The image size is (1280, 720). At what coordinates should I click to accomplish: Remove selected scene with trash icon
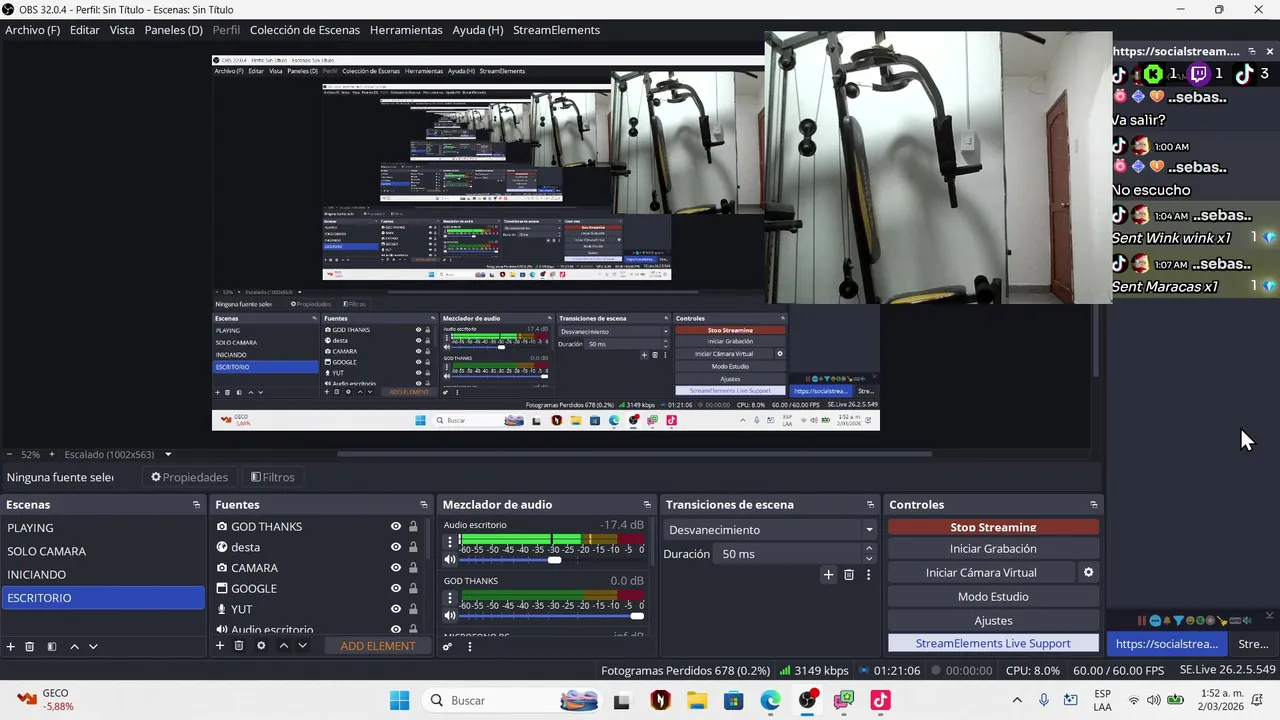coord(30,647)
